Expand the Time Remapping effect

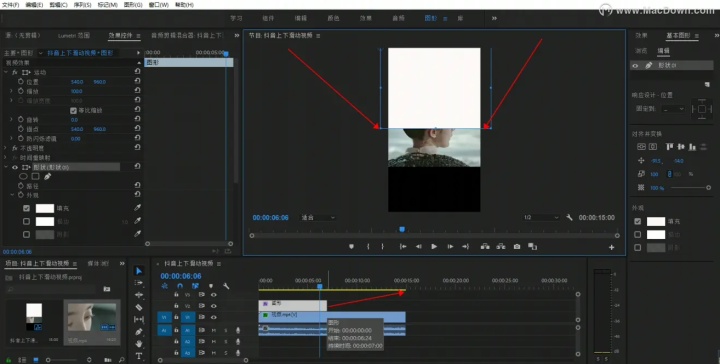(6, 157)
